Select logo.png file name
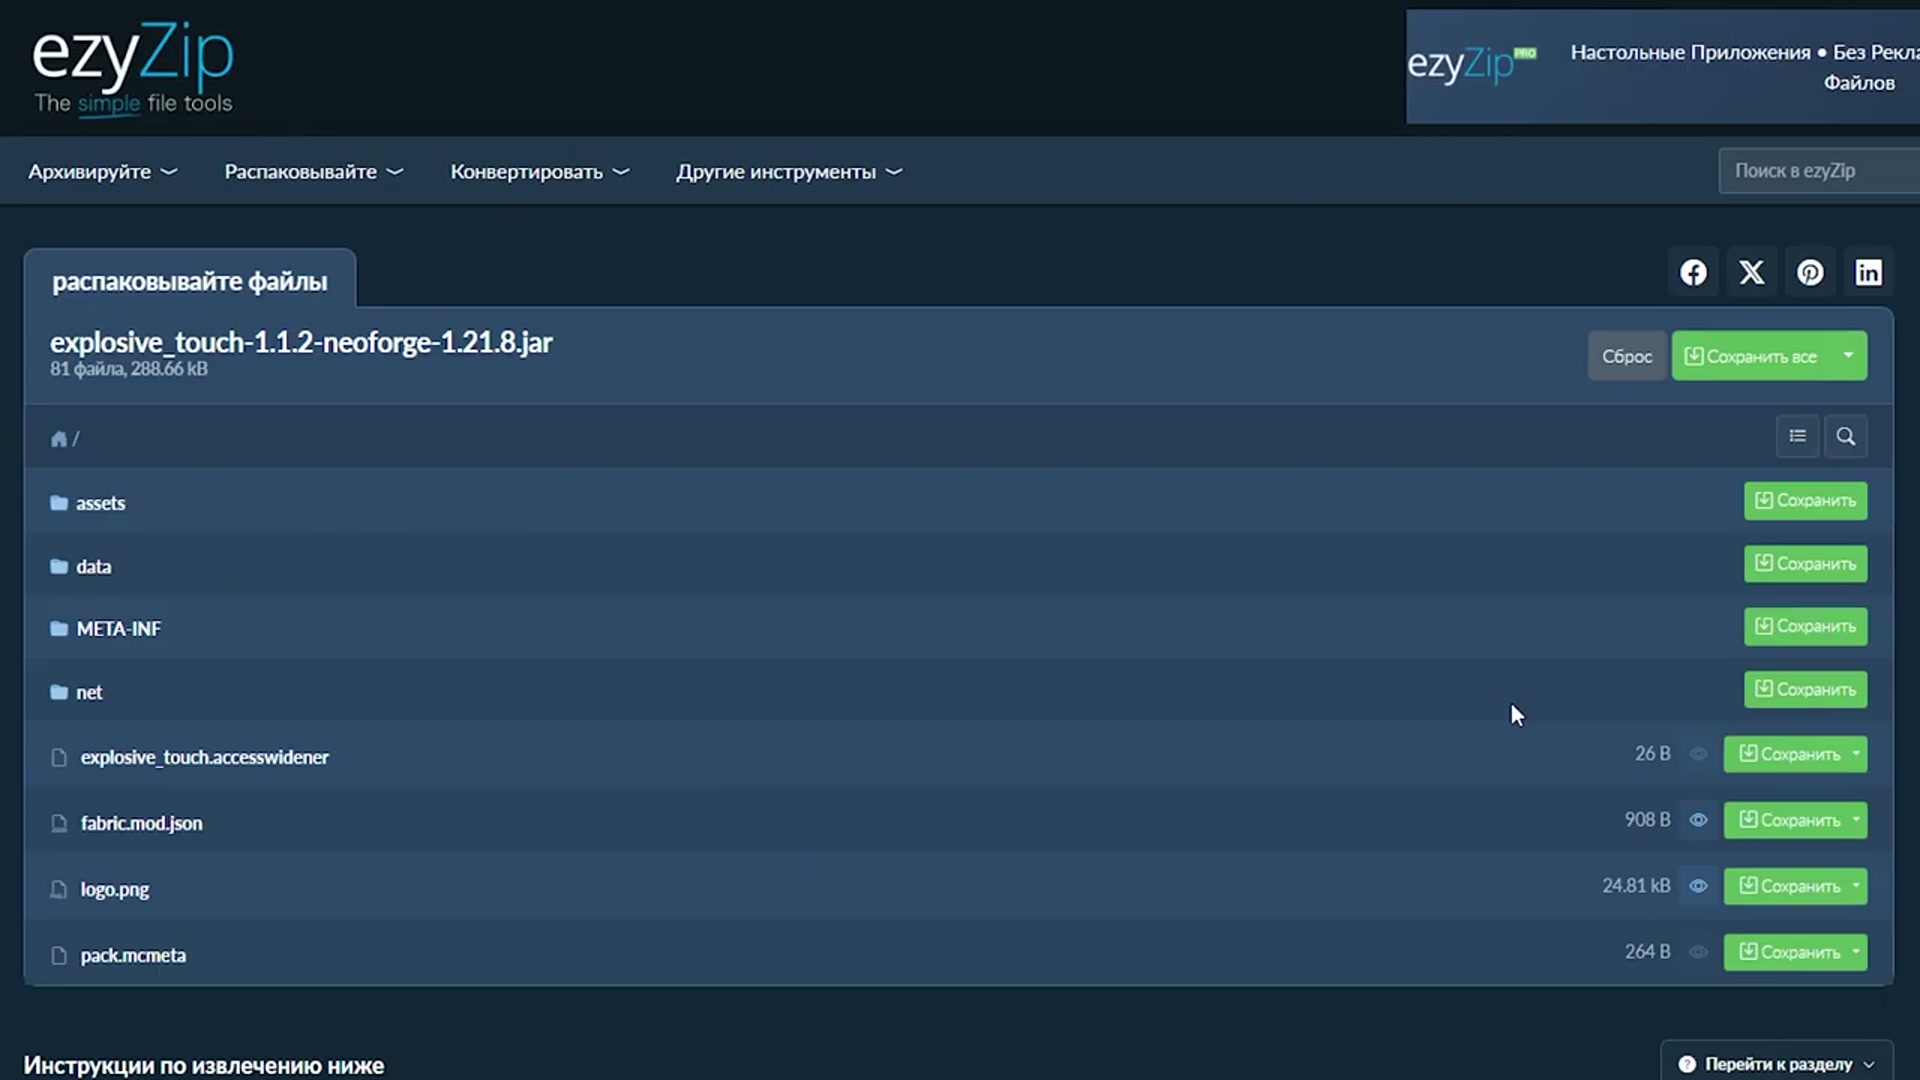1920x1080 pixels. point(114,889)
